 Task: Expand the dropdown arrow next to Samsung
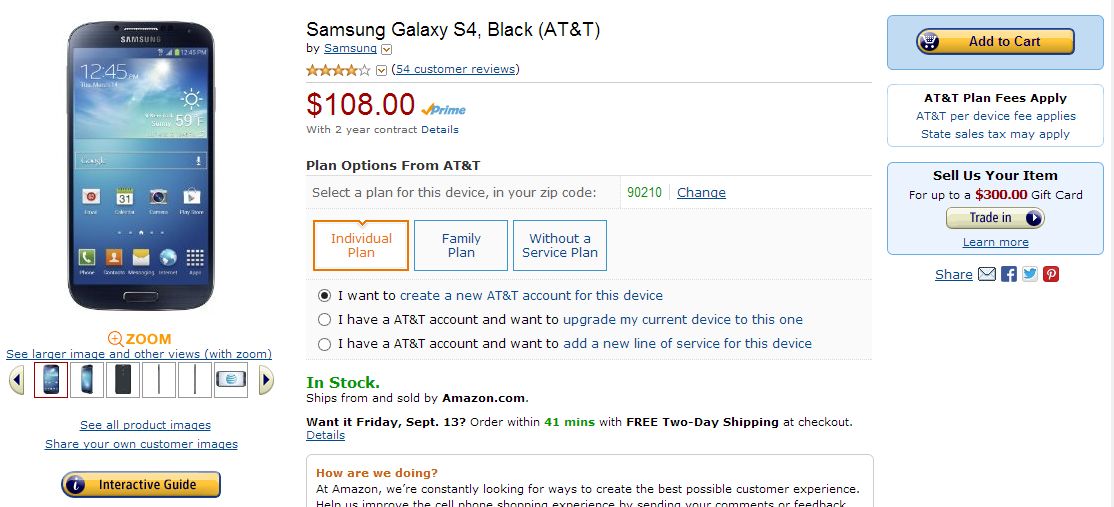(x=387, y=49)
